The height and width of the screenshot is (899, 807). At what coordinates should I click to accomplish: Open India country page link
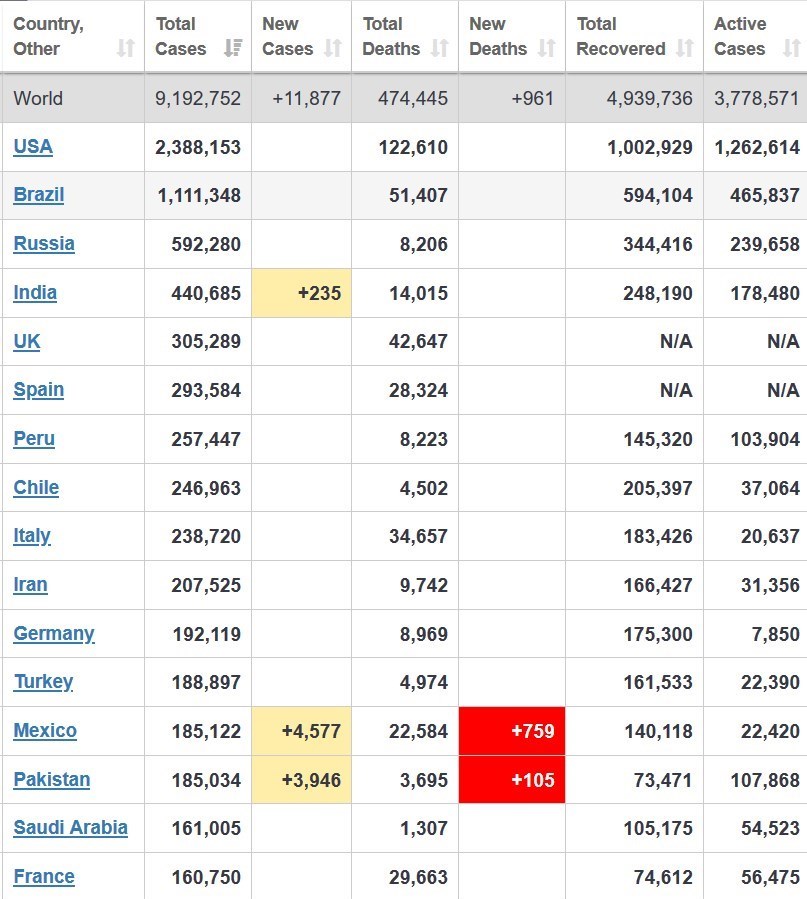tap(35, 293)
